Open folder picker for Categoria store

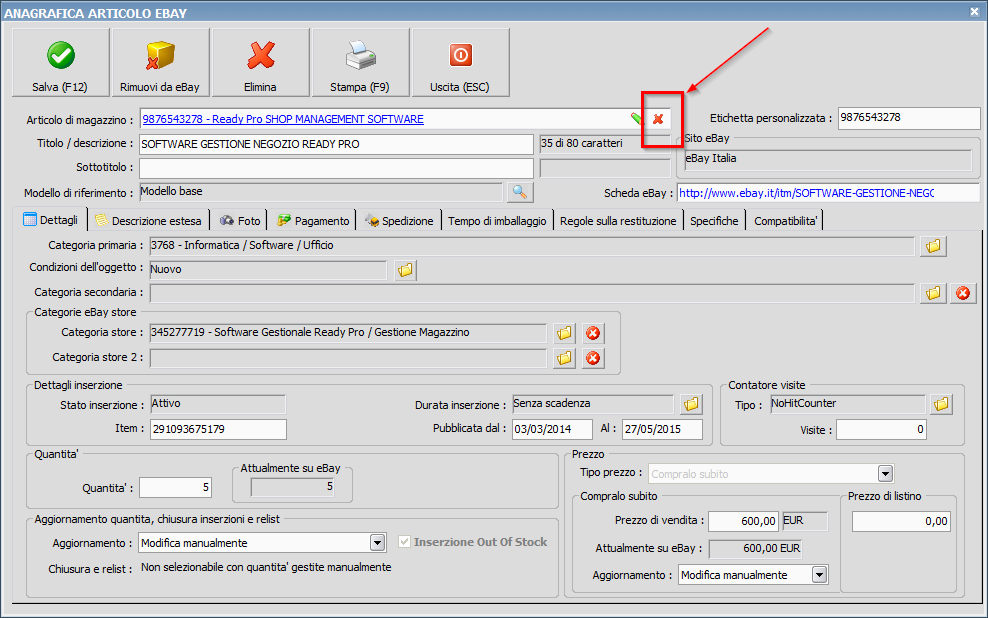(x=565, y=333)
